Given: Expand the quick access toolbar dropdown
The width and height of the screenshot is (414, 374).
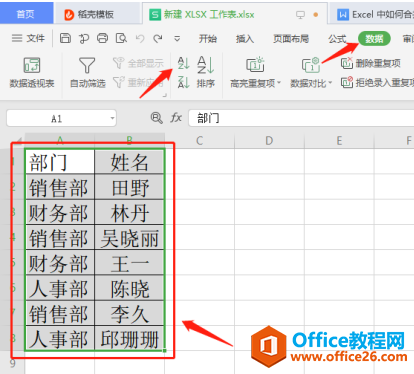Looking at the screenshot, I should click(x=177, y=39).
